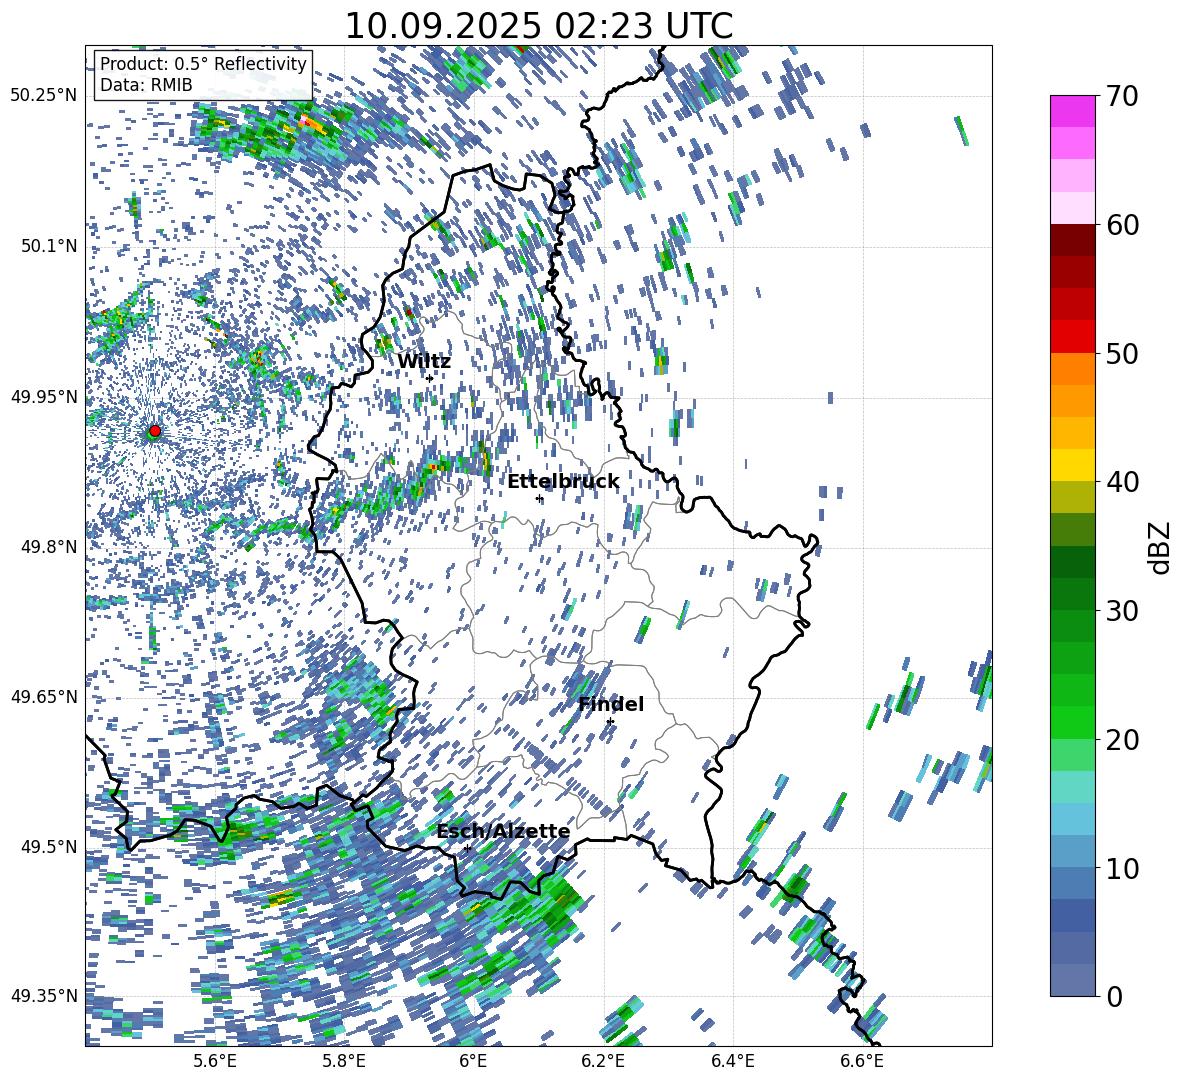Click the Product: 0.5° Reflectivity text
The image size is (1184, 1081).
[203, 63]
